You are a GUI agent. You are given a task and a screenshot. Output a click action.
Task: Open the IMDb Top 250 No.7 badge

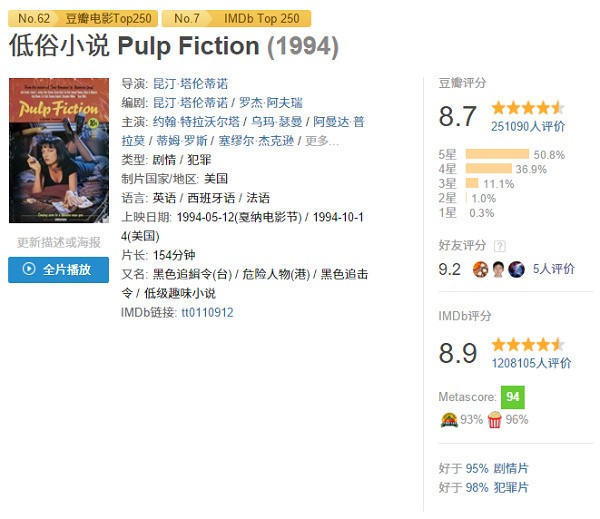coord(236,18)
